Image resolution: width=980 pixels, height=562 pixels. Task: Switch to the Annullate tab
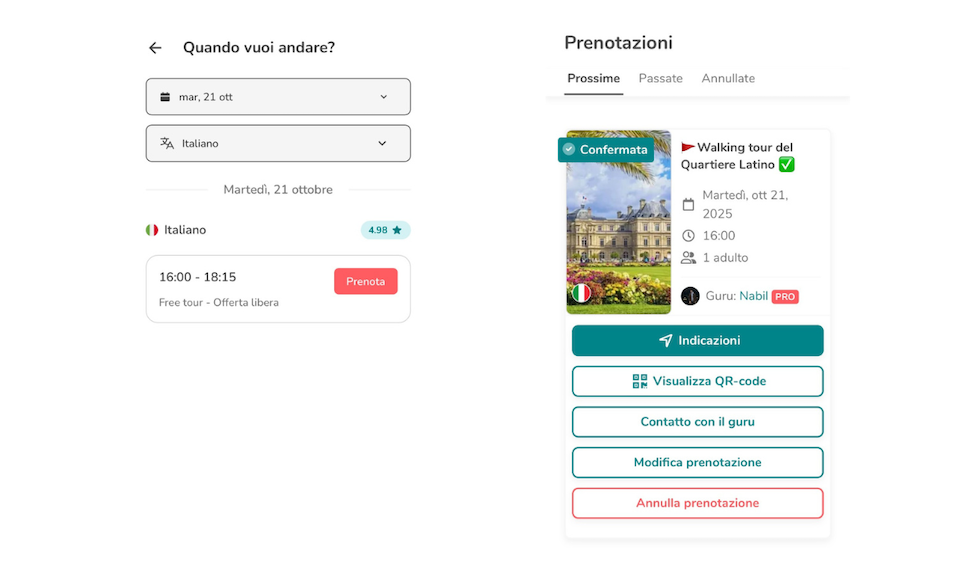(x=728, y=79)
